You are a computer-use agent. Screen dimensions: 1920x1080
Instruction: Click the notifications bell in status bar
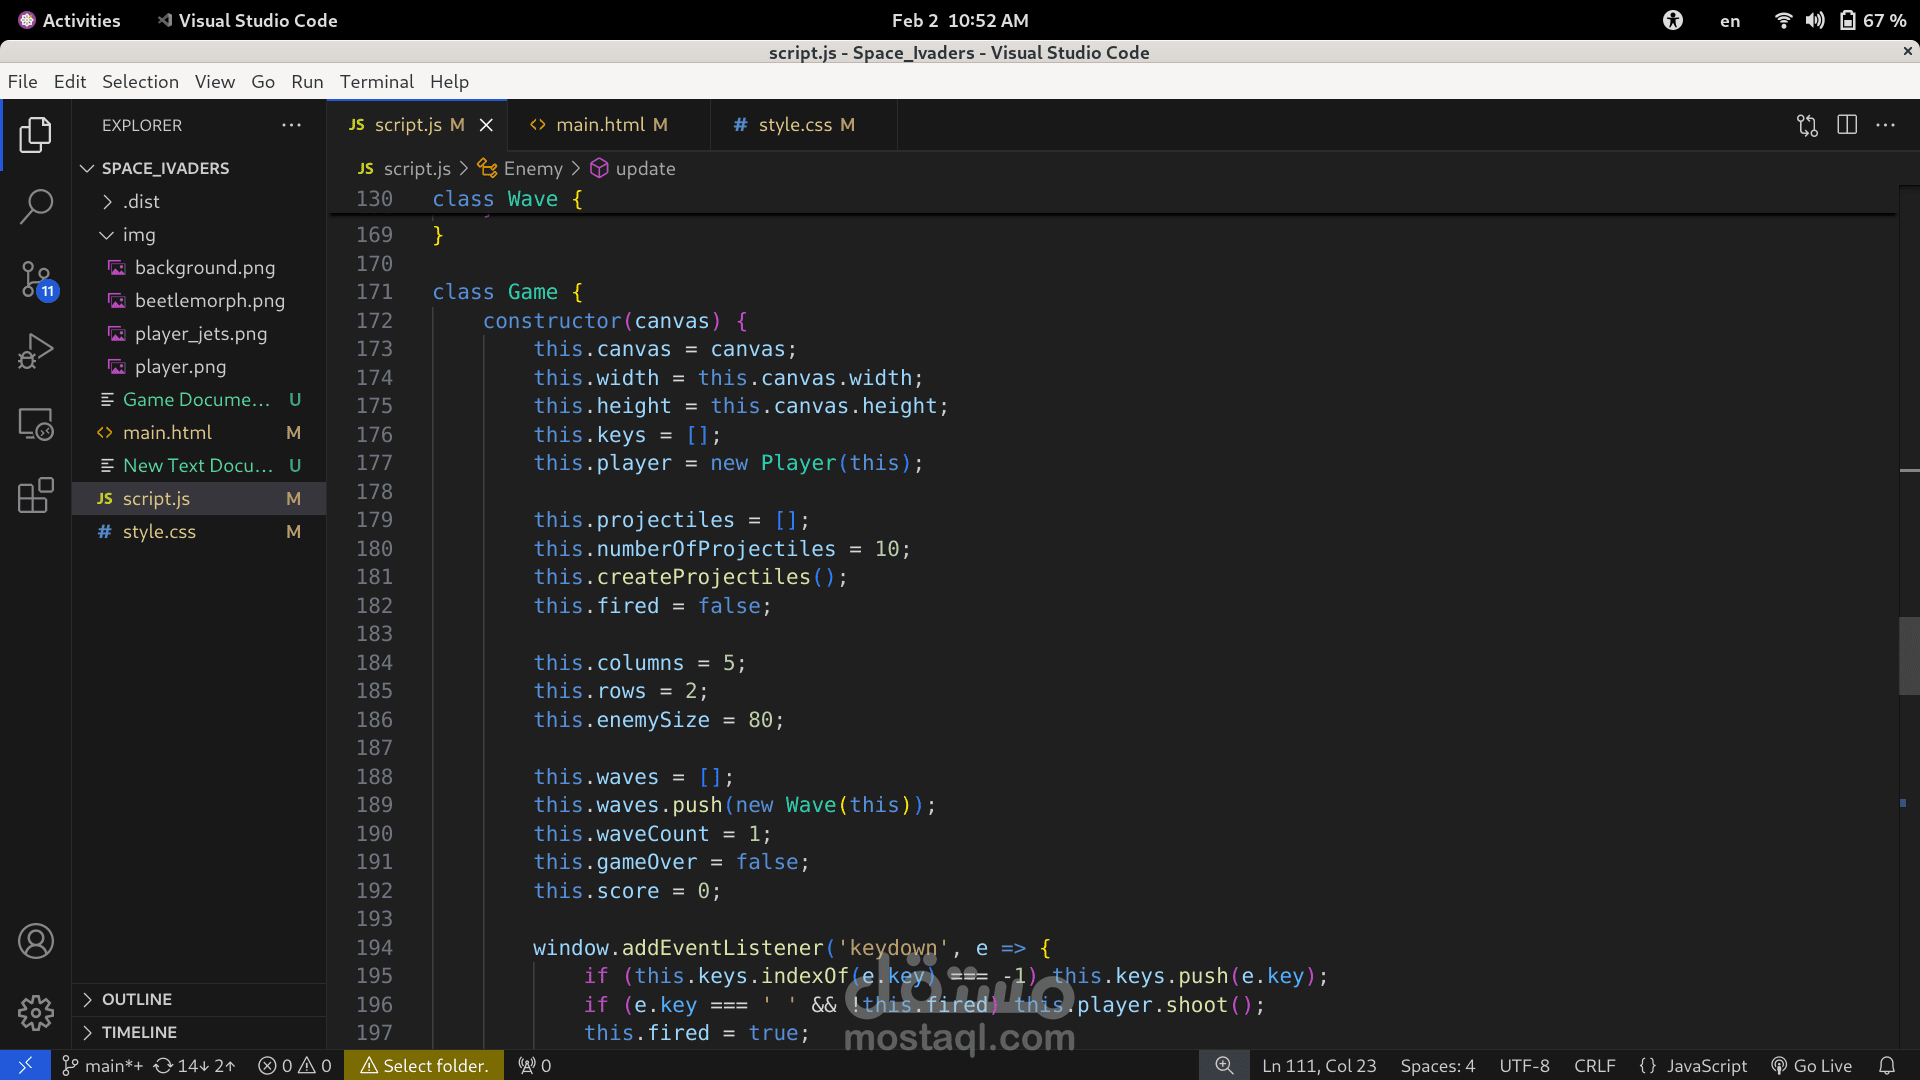(x=1886, y=1066)
